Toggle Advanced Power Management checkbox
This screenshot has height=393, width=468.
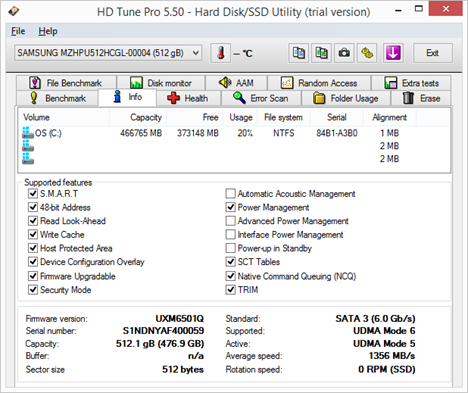point(230,221)
